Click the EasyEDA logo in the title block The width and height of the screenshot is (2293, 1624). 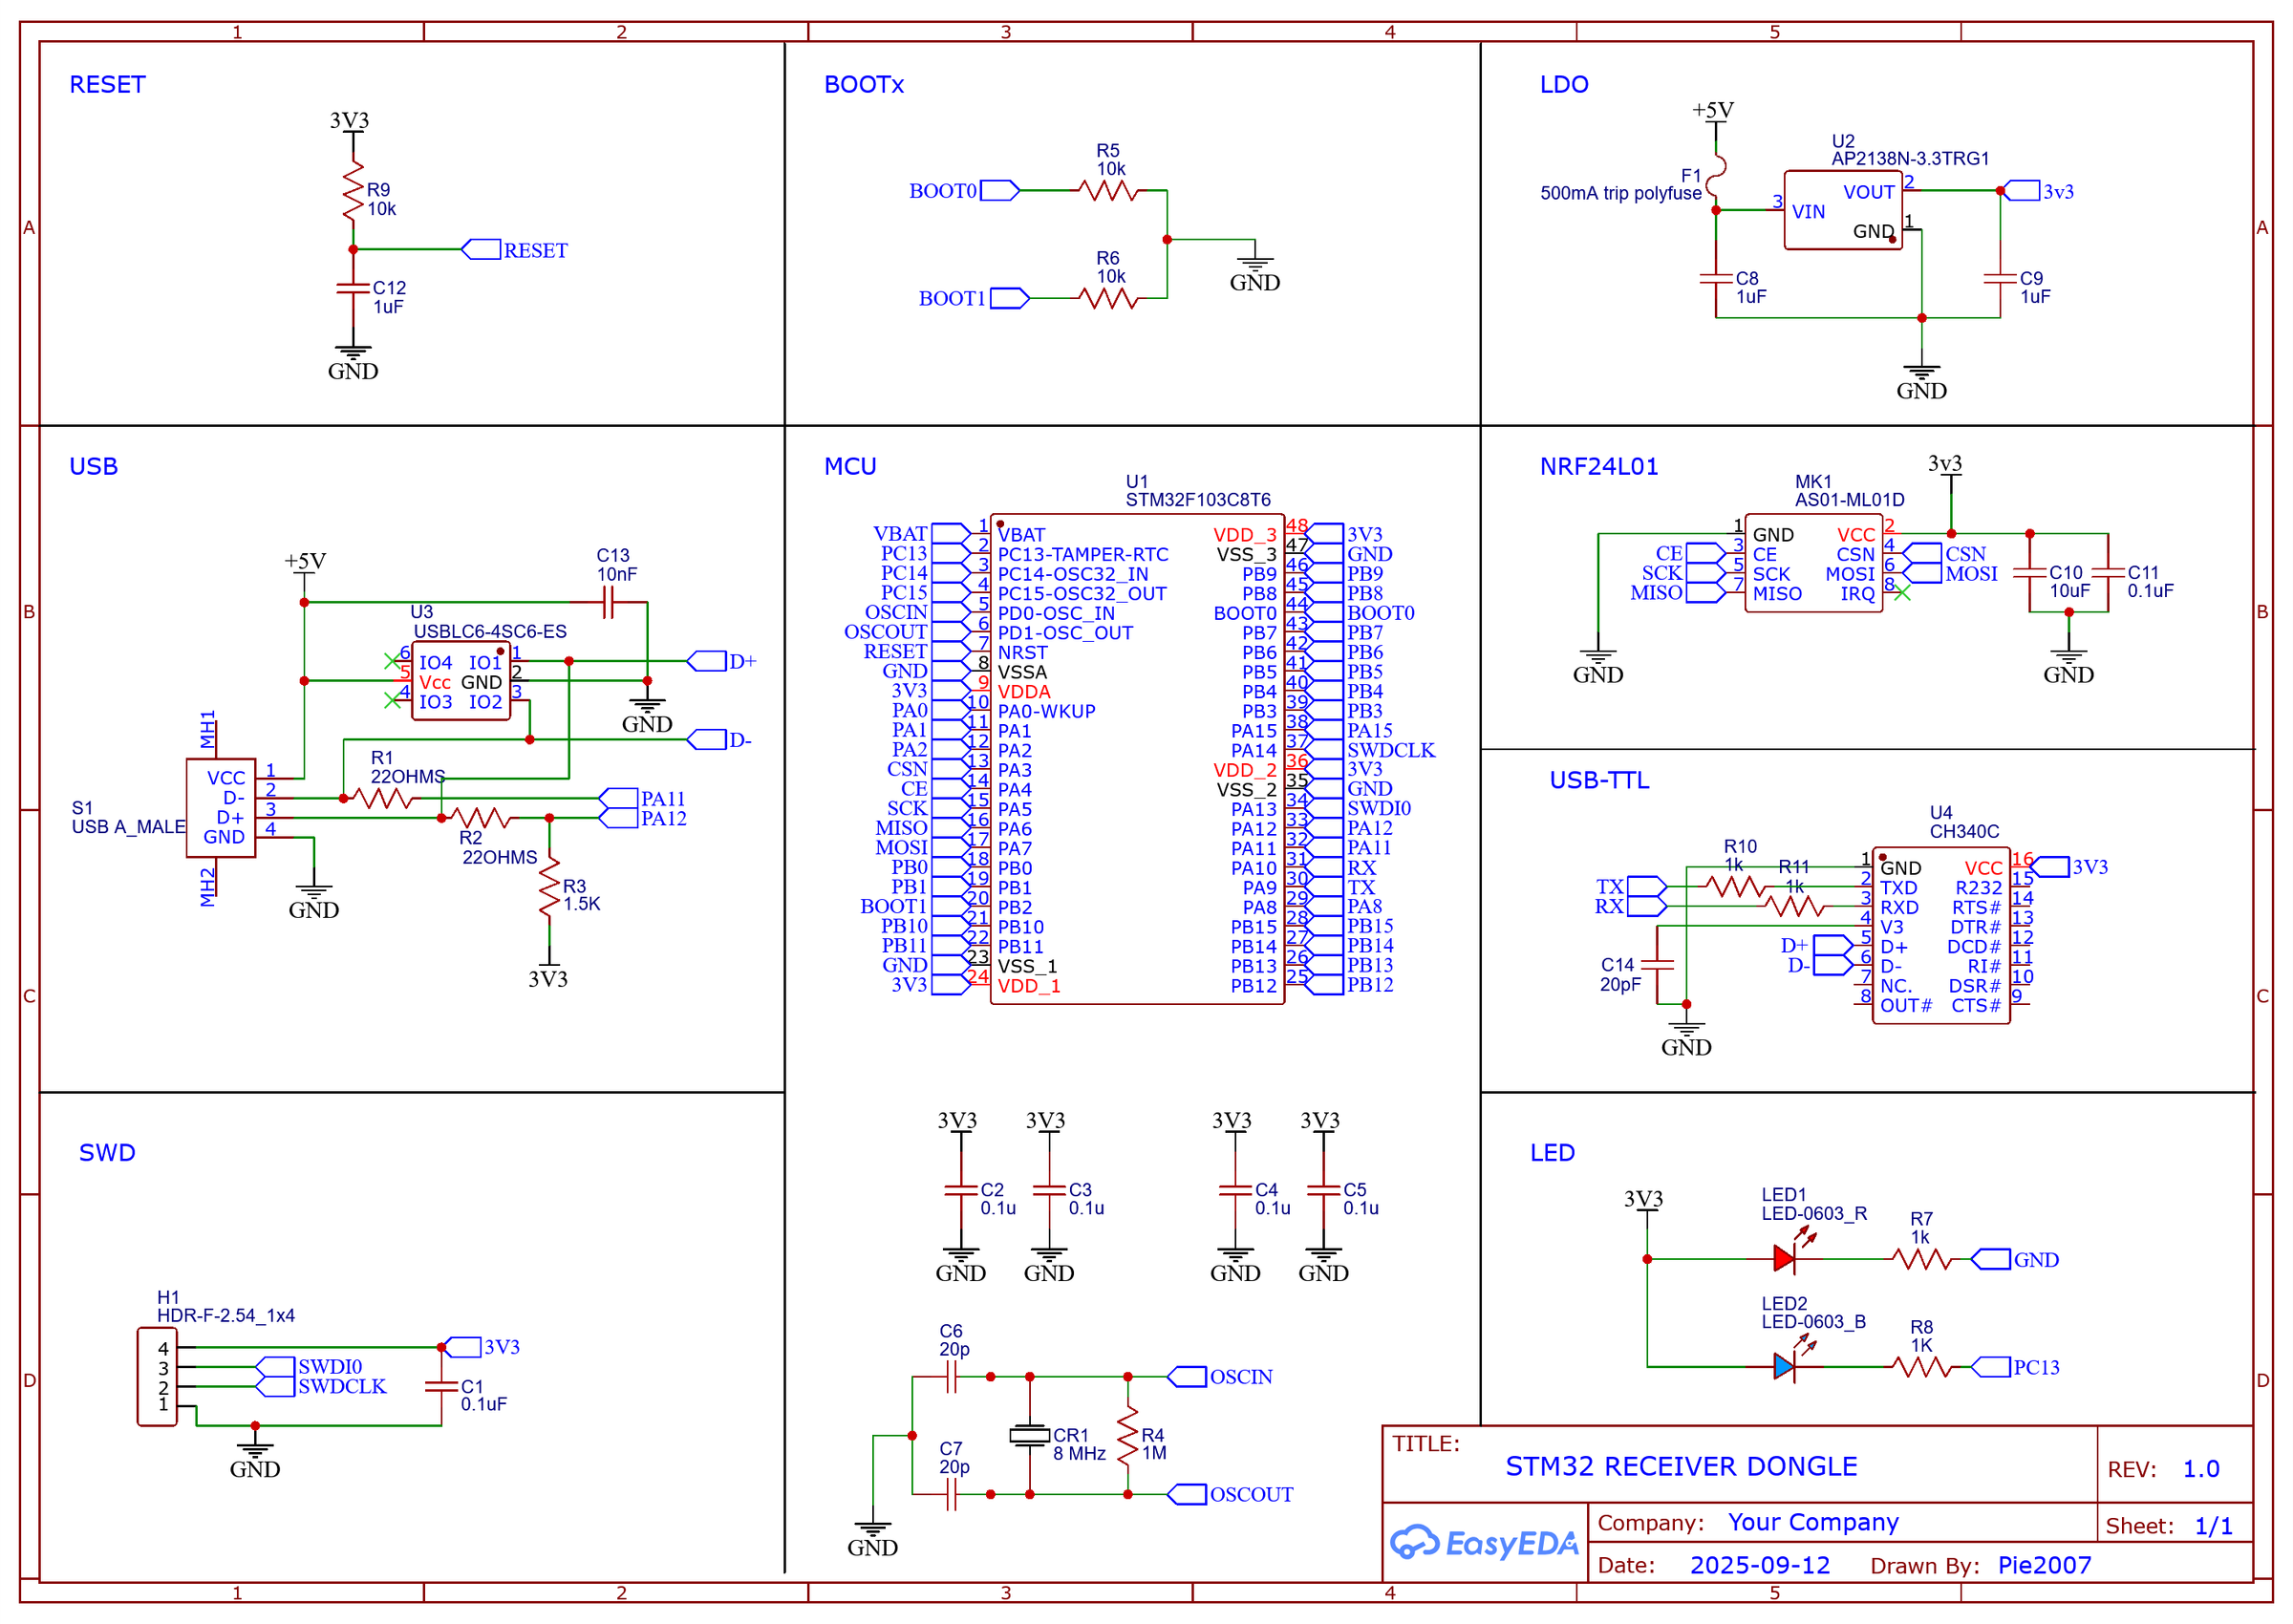pos(1484,1543)
